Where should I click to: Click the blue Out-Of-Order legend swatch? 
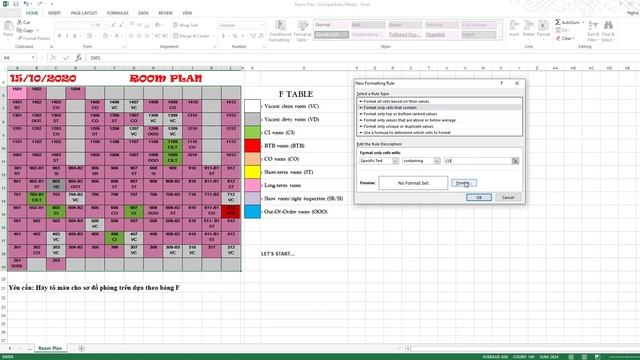[x=252, y=211]
